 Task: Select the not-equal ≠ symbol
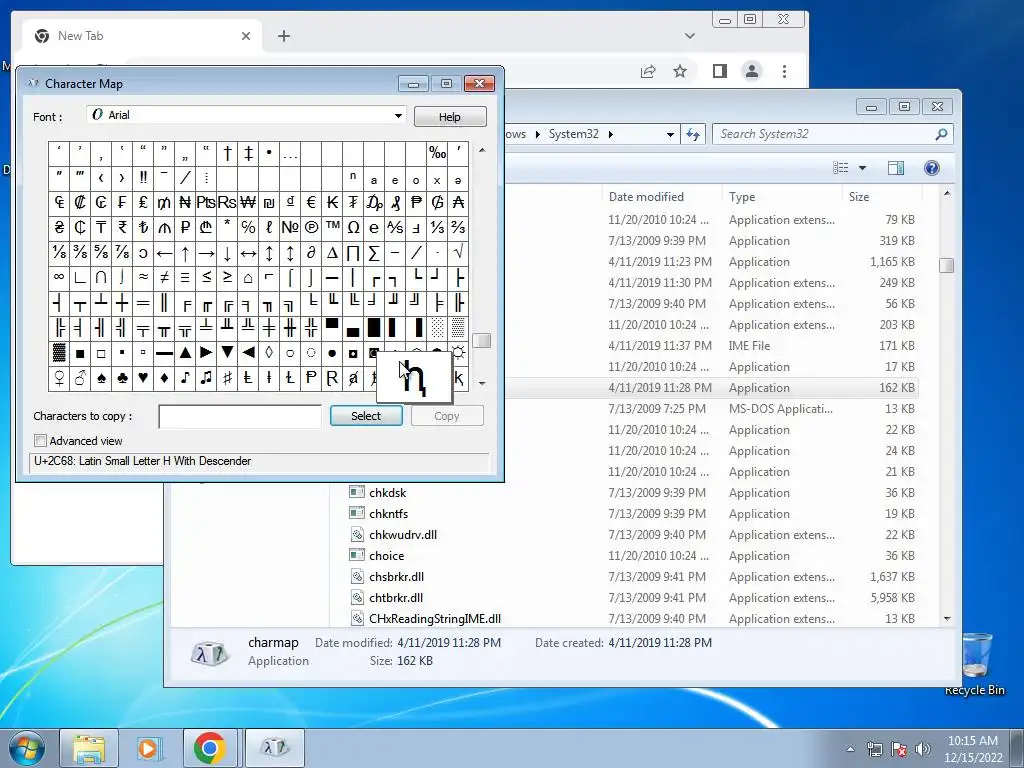(x=164, y=278)
